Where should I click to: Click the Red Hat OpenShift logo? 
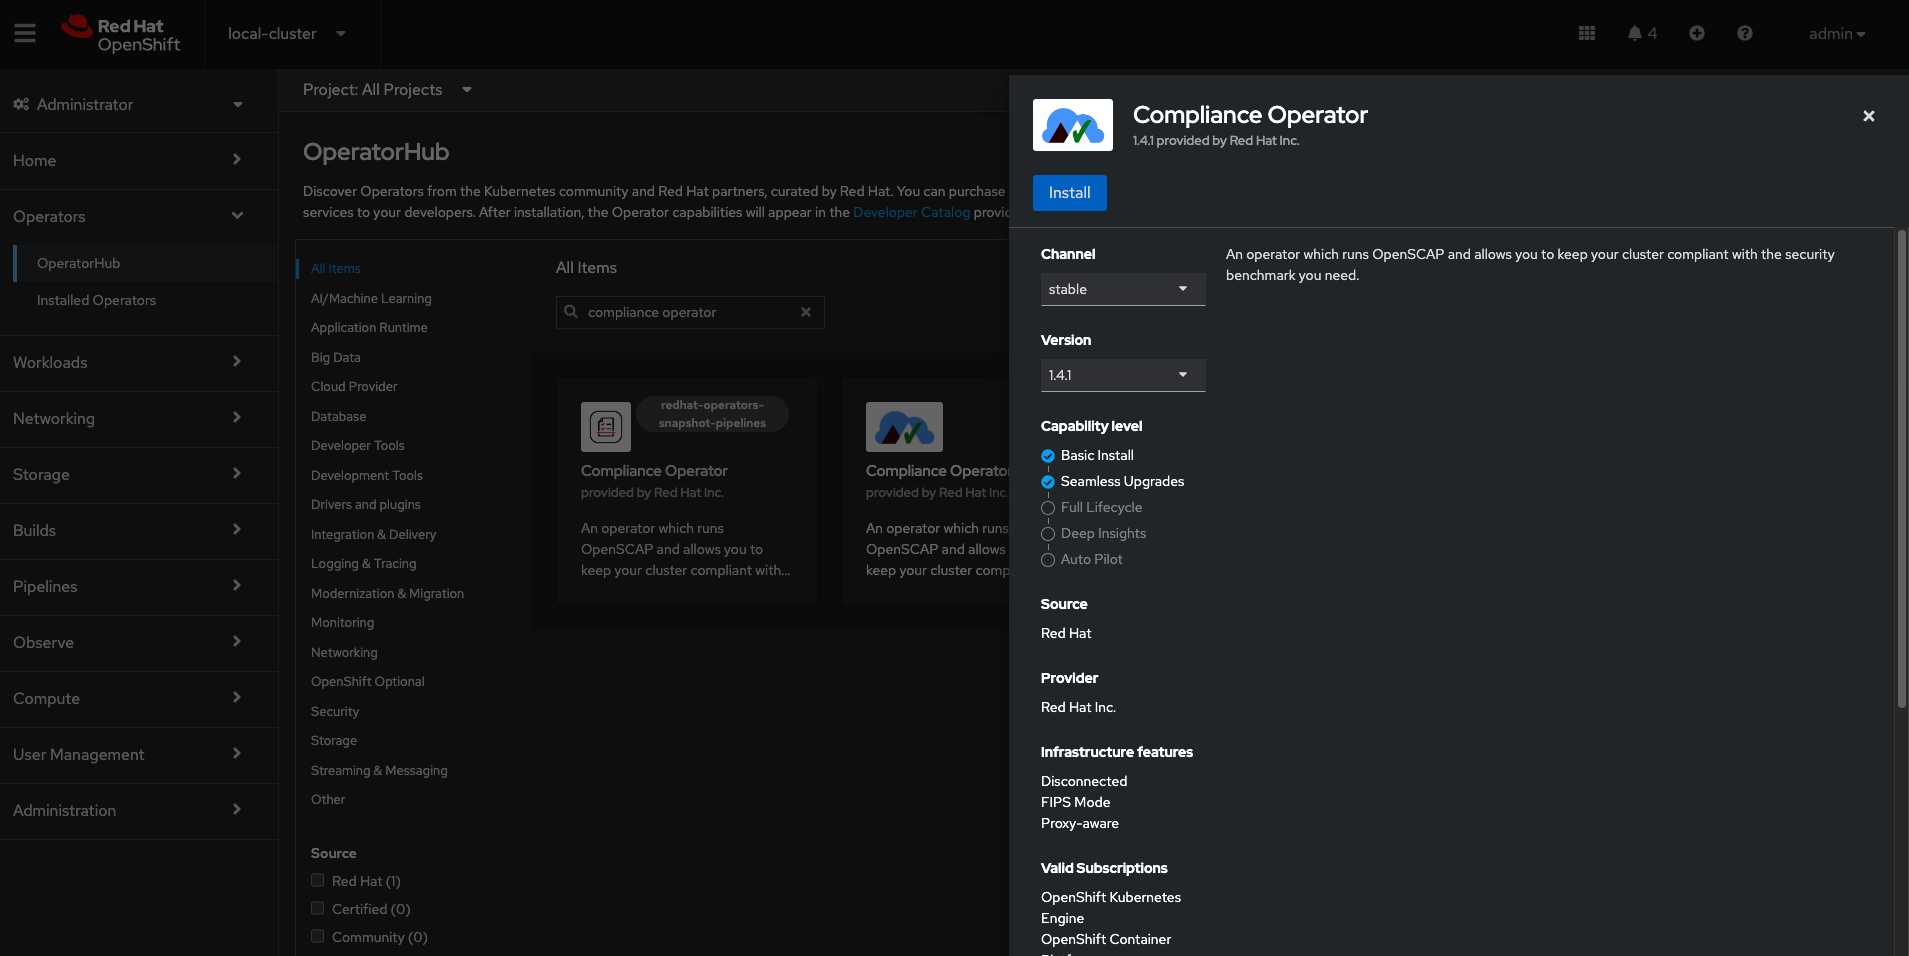point(120,34)
